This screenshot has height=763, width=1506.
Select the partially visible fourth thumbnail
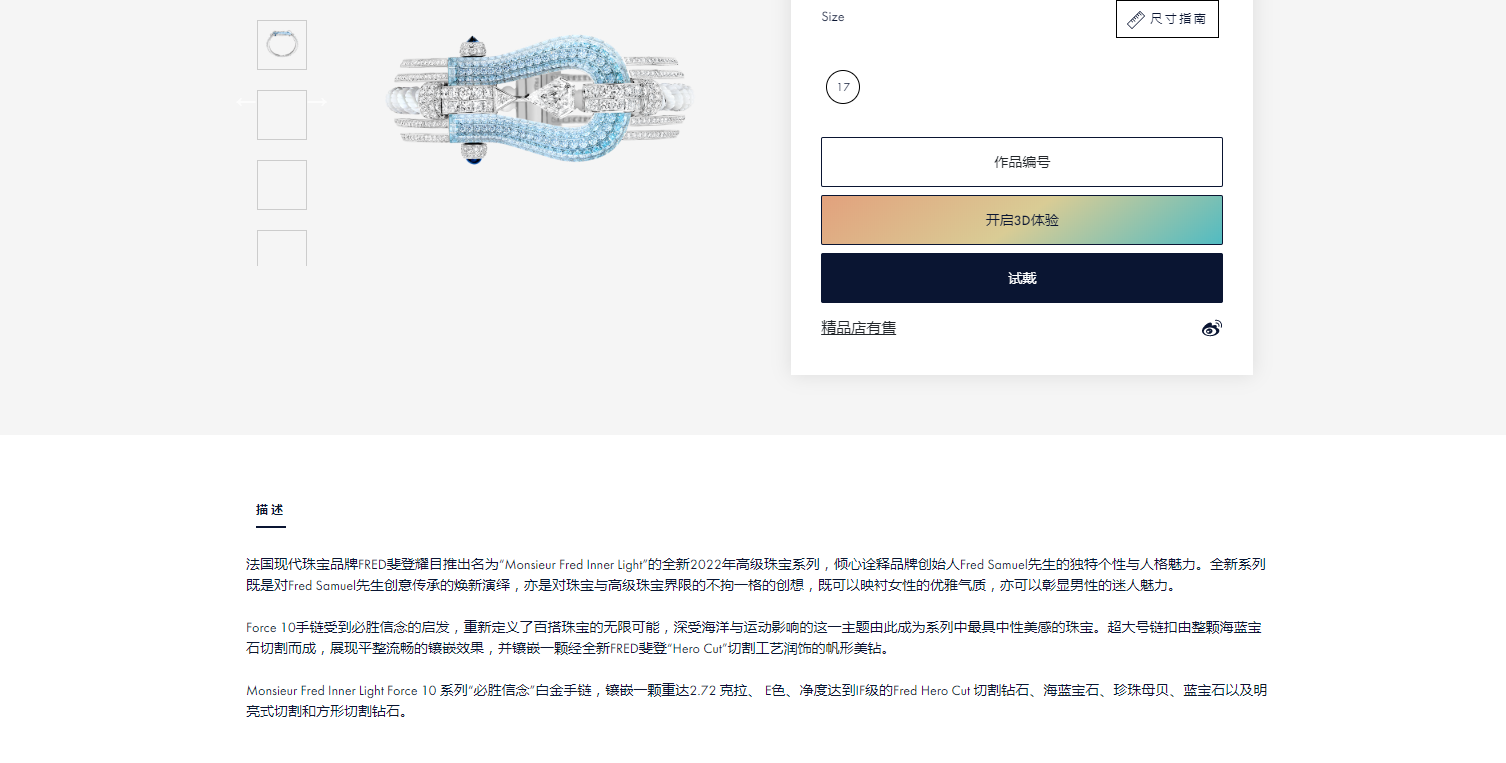282,248
